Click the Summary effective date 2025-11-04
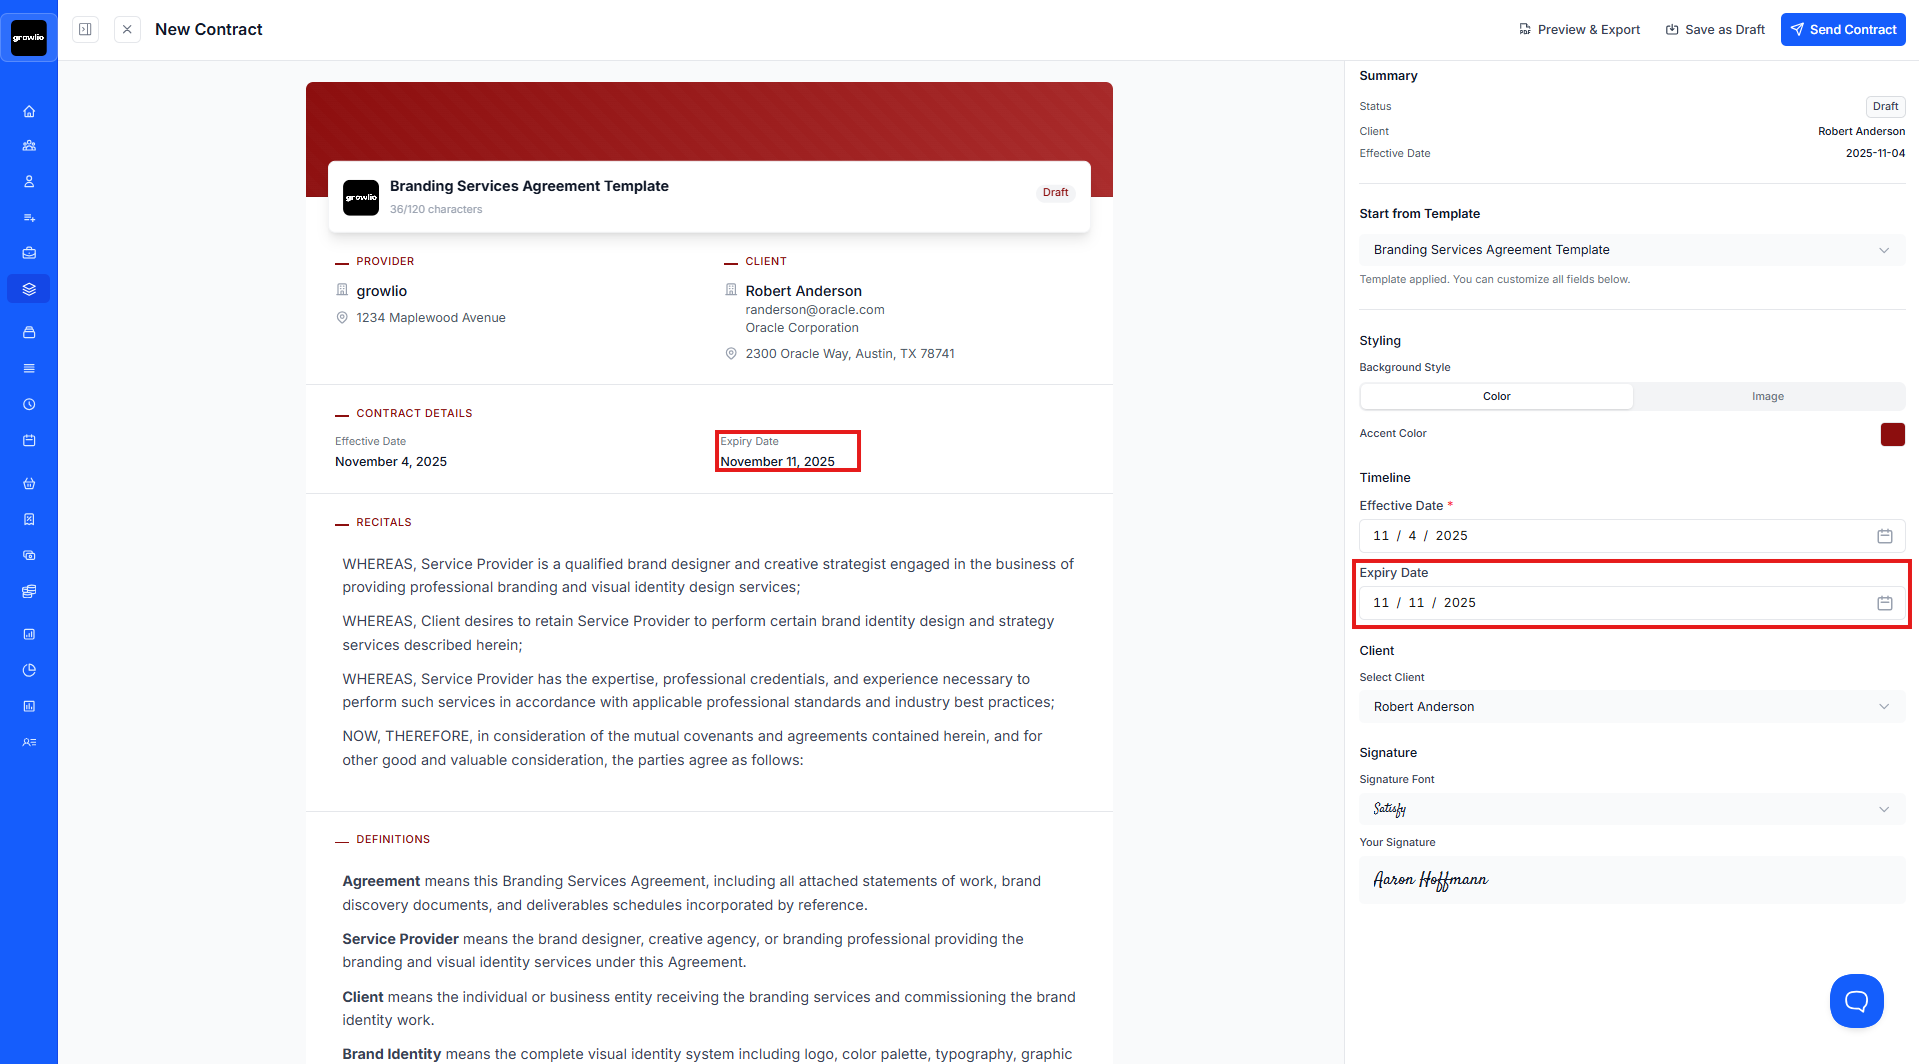This screenshot has height=1064, width=1919. pyautogui.click(x=1875, y=153)
